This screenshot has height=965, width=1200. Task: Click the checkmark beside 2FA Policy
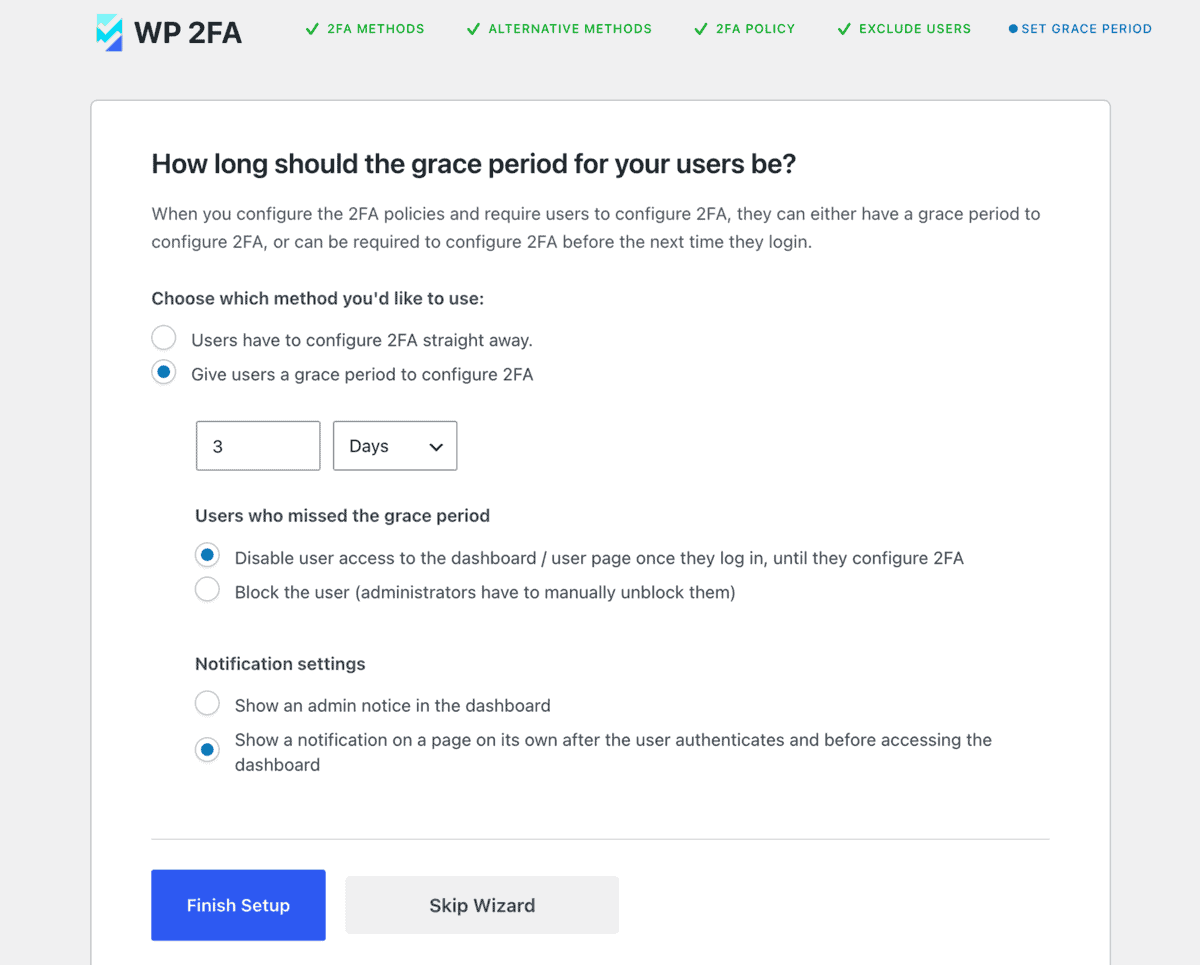(700, 29)
